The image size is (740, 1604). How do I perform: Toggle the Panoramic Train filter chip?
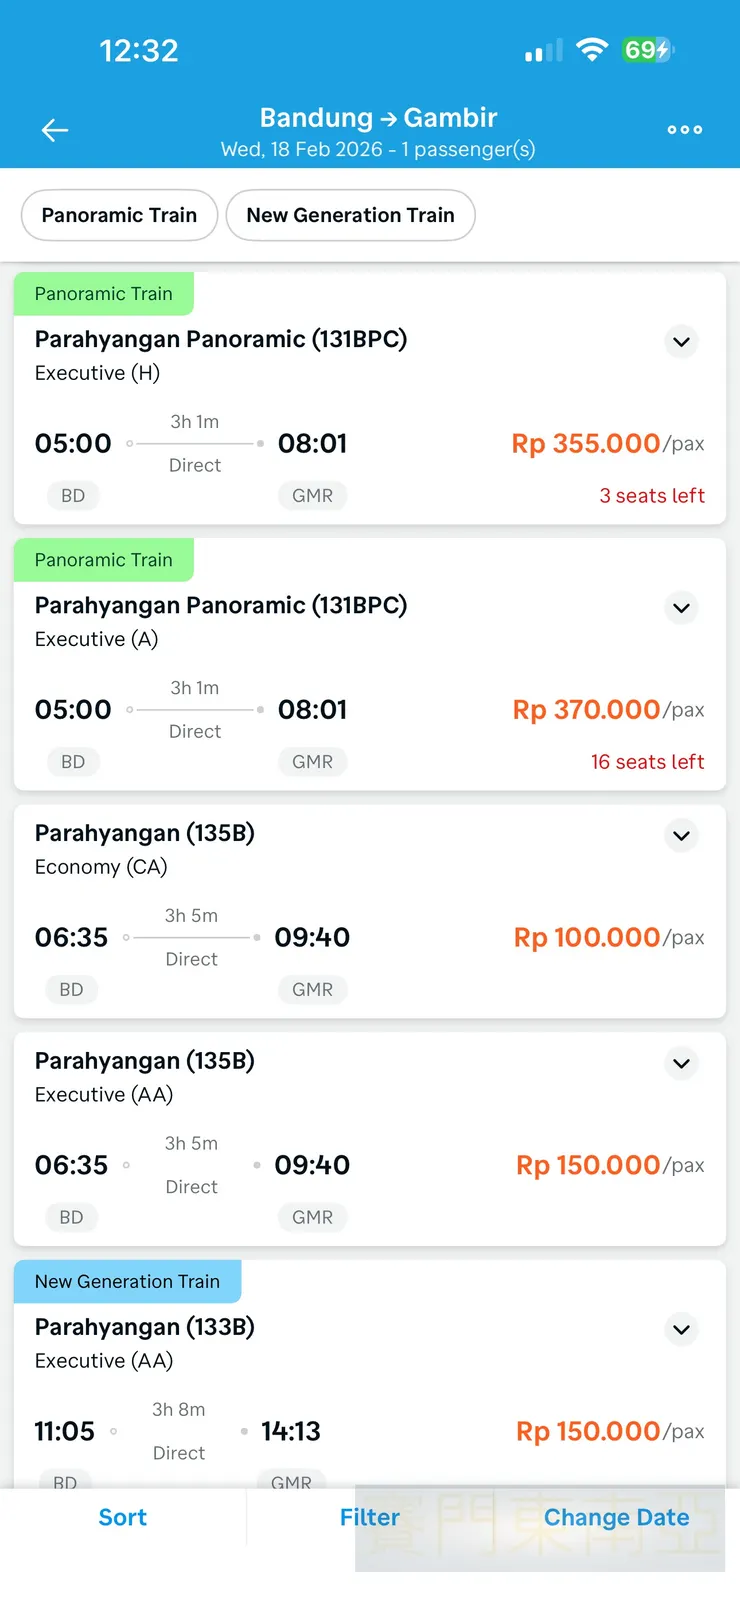pos(119,215)
